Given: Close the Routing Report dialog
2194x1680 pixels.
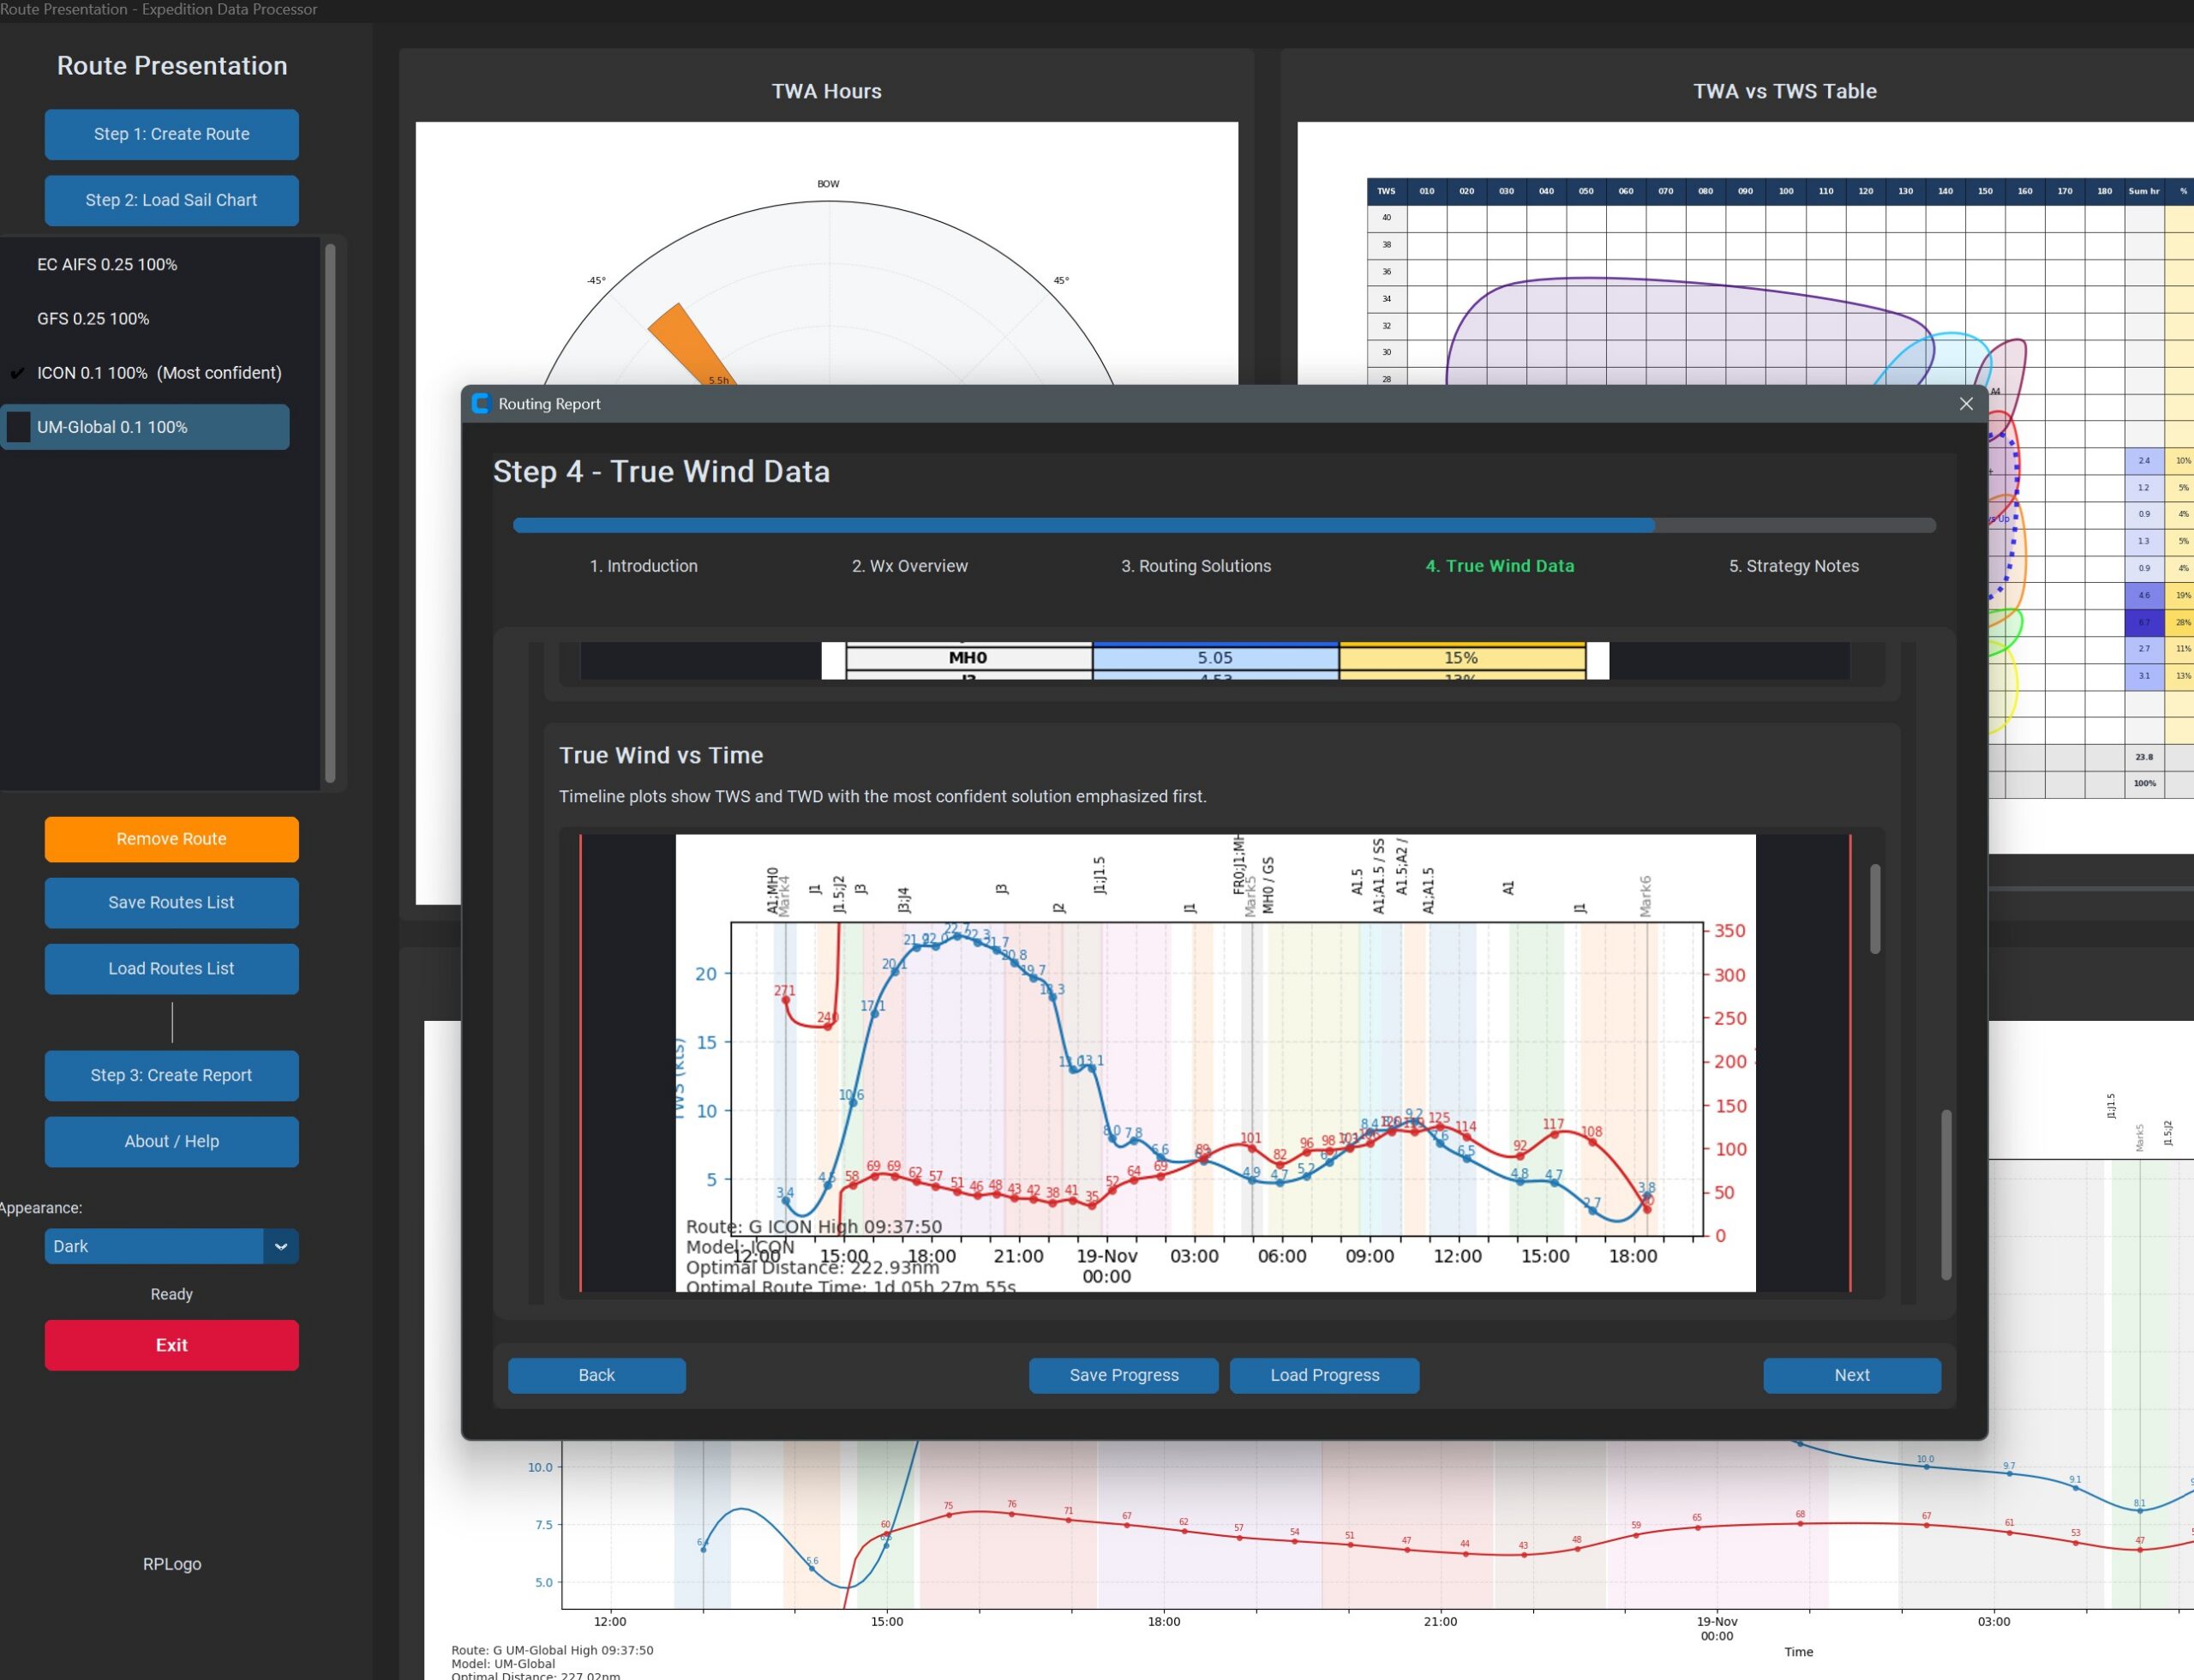Looking at the screenshot, I should coord(1965,403).
